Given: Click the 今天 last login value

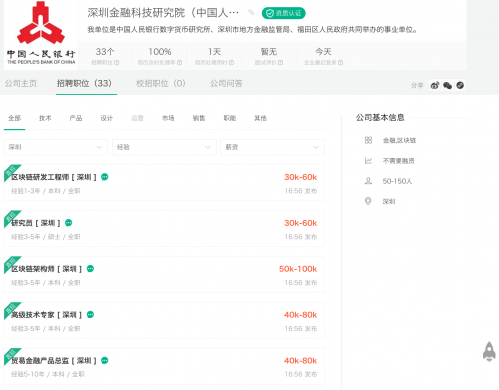Looking at the screenshot, I should (323, 52).
